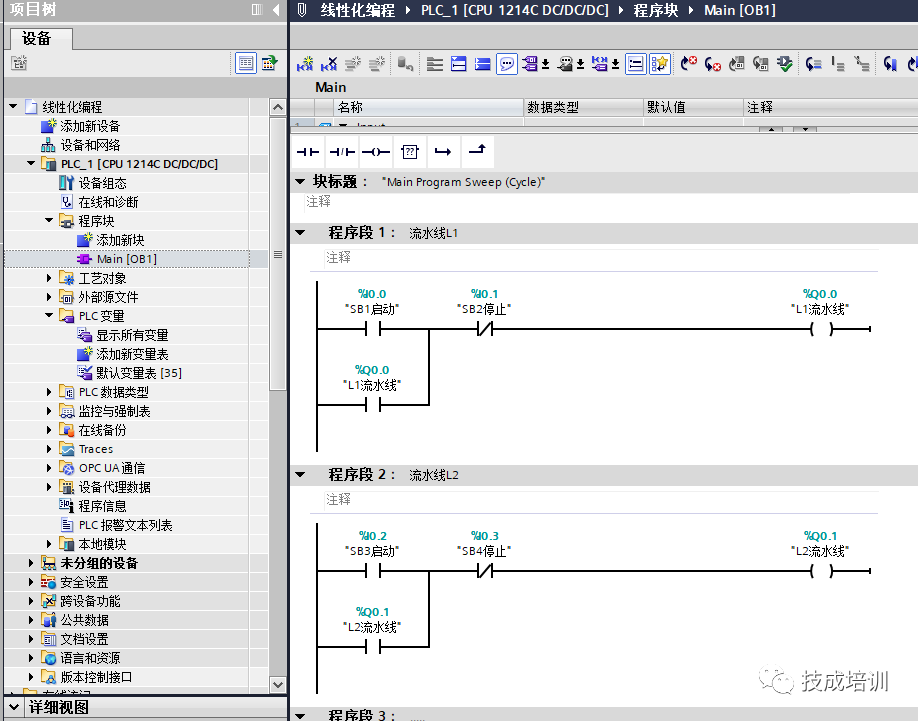Click PLC_1 breadcrumb in title bar

coord(515,11)
